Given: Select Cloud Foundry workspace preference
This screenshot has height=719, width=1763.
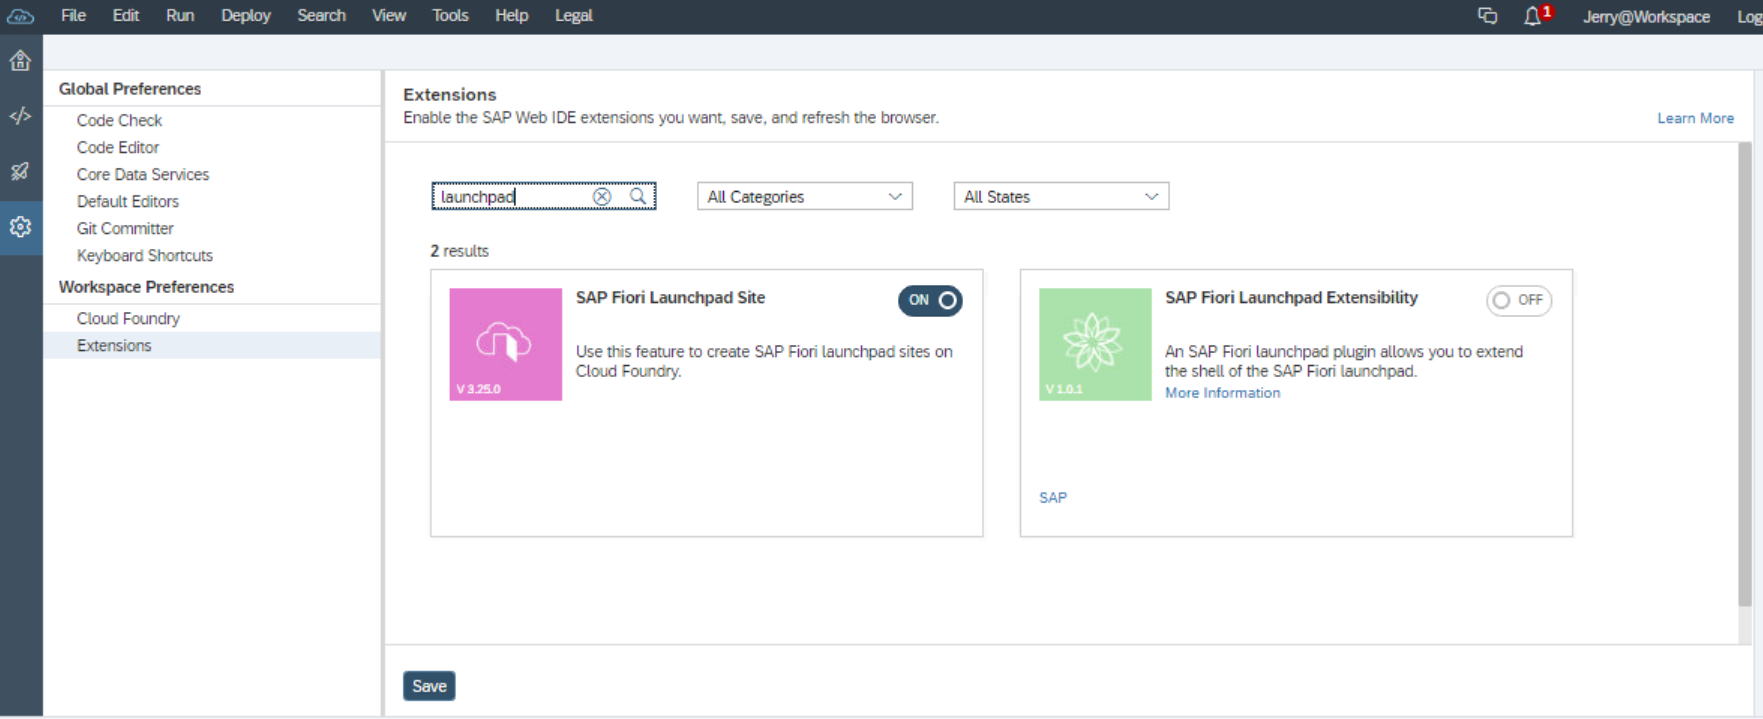Looking at the screenshot, I should 128,318.
